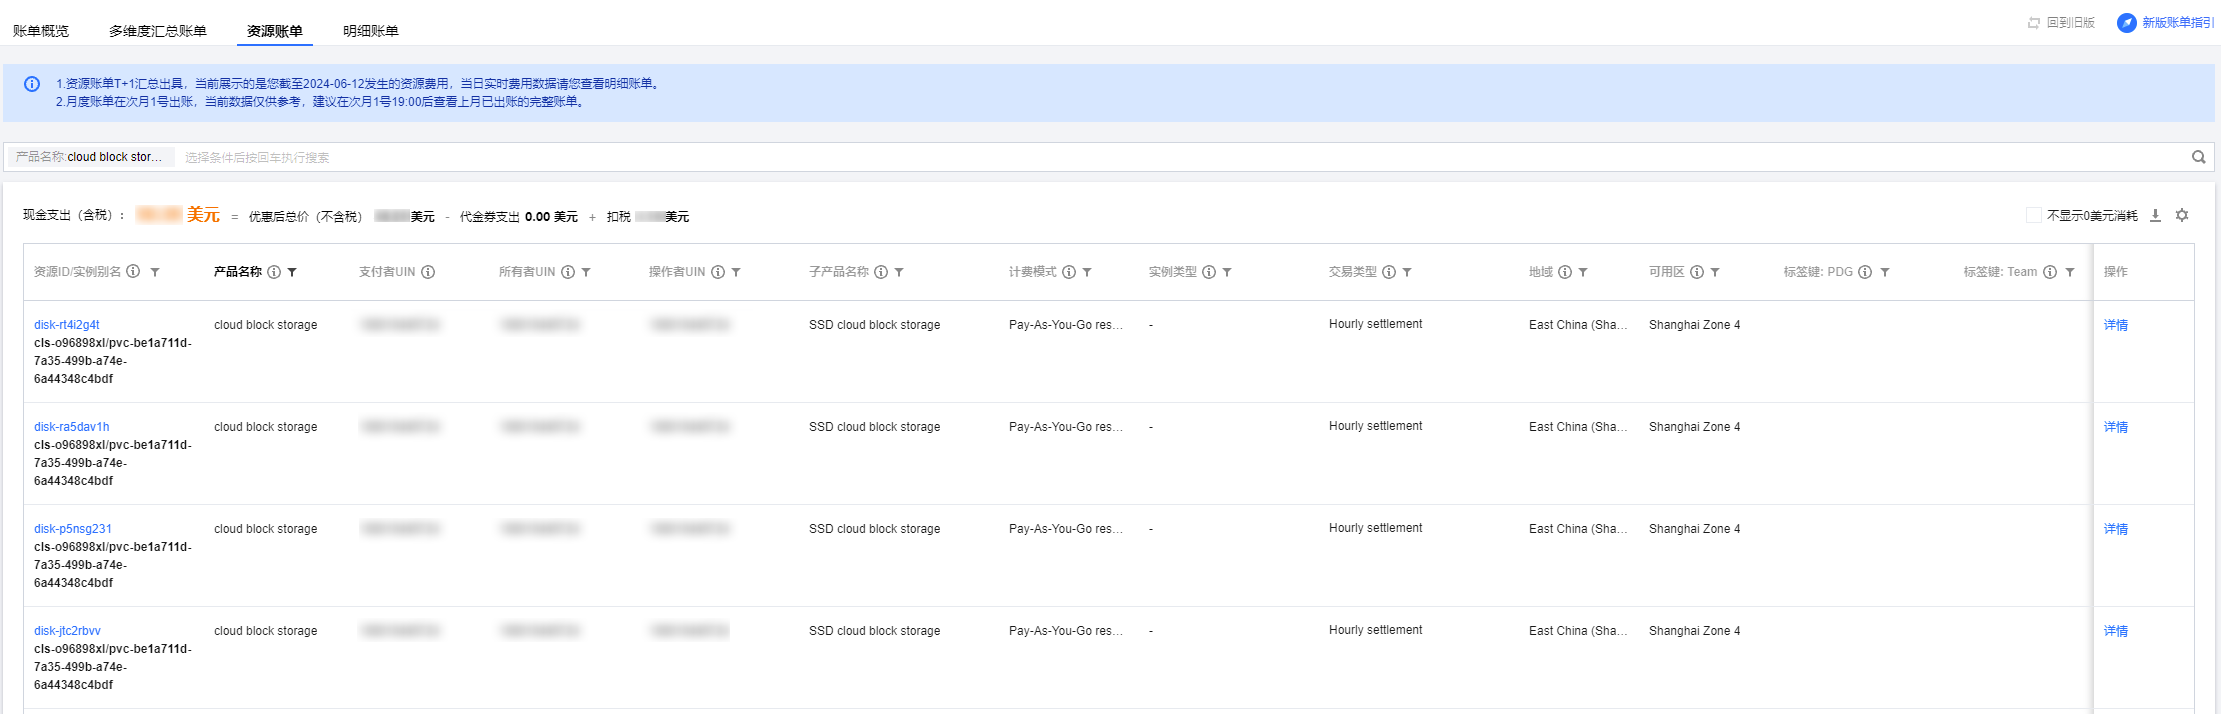Open filter for 计费模式 column
Image resolution: width=2221 pixels, height=714 pixels.
[x=1087, y=272]
